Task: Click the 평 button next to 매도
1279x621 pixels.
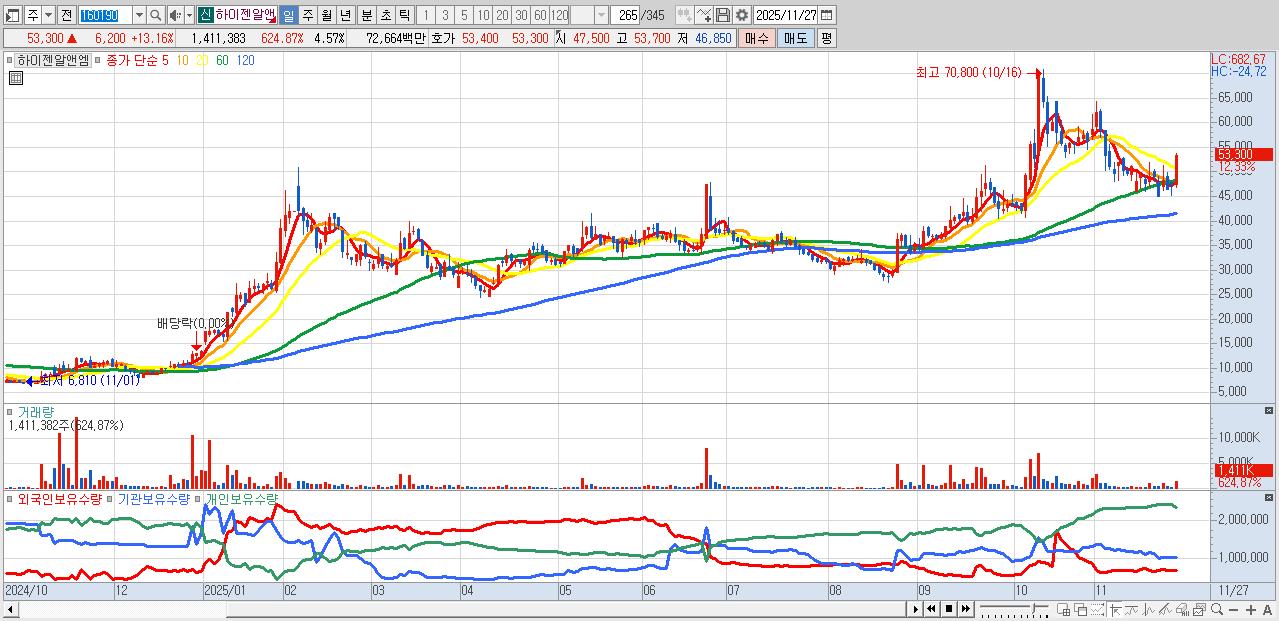Action: point(826,38)
